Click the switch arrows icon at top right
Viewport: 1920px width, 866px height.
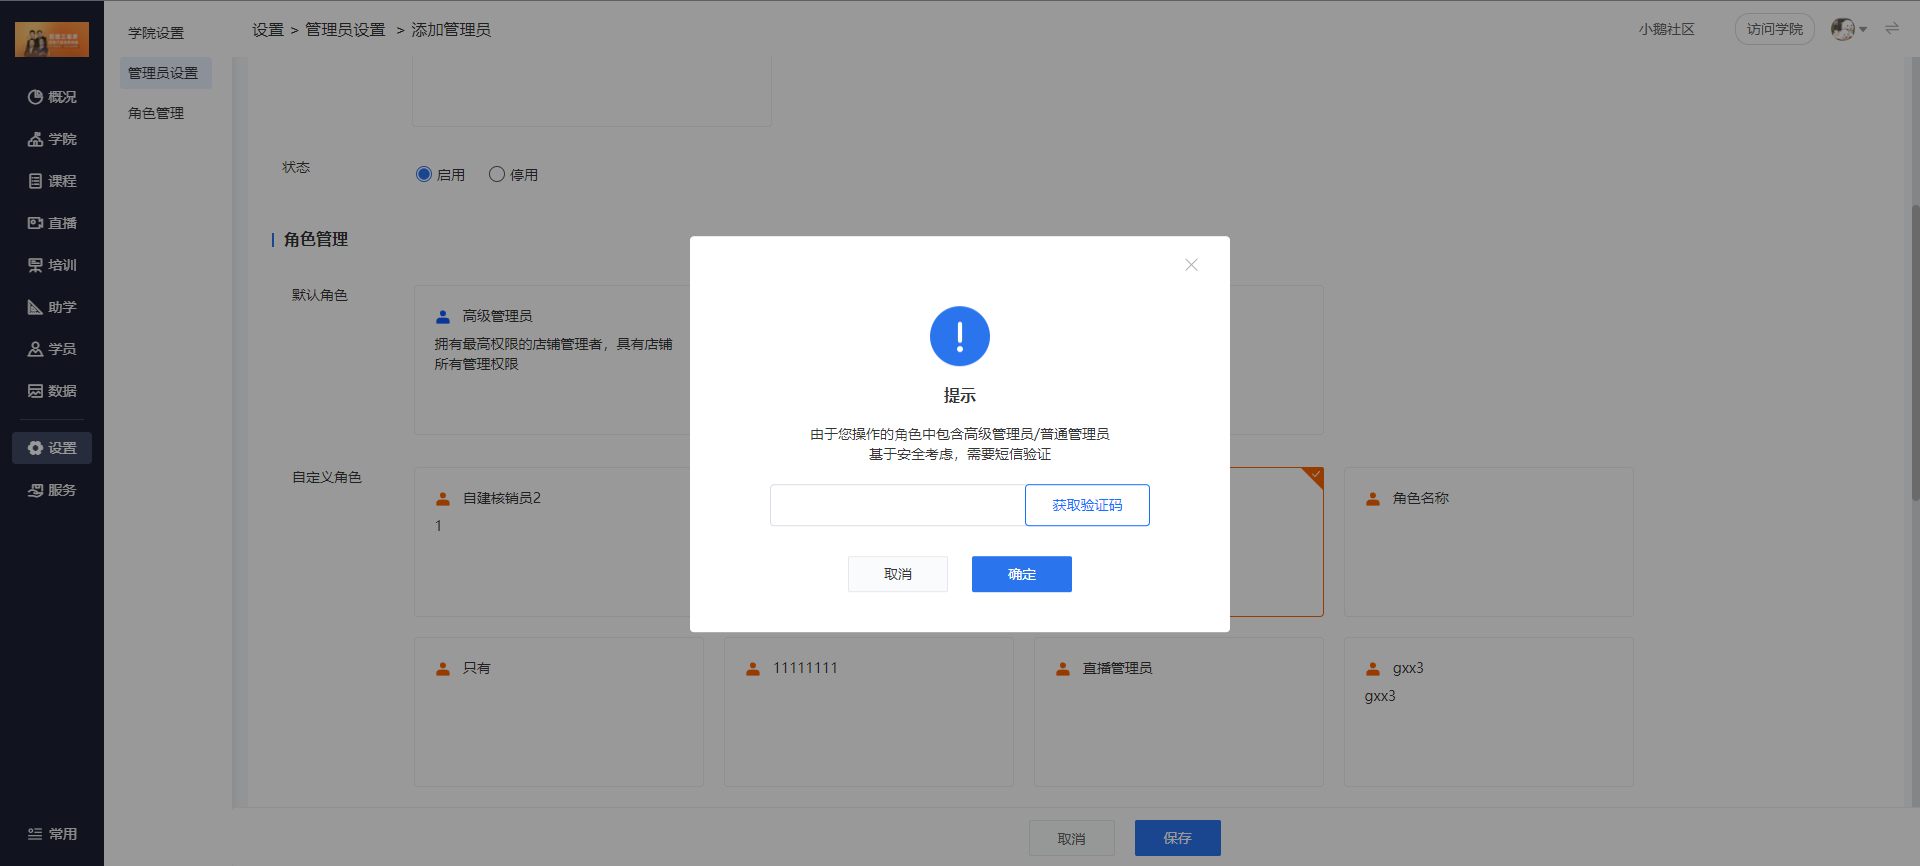click(x=1892, y=29)
